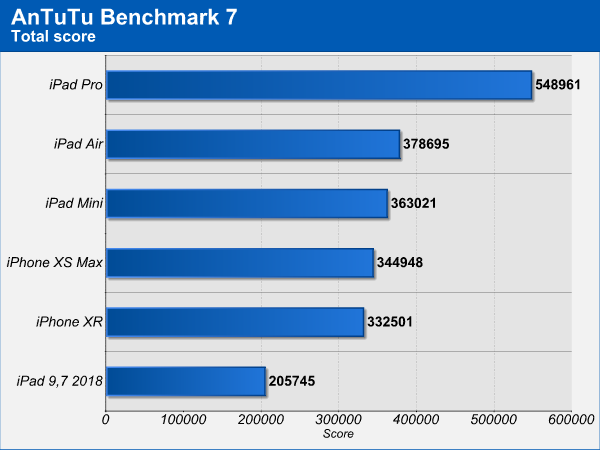
Task: Click the 0 axis tick label
Action: [106, 420]
